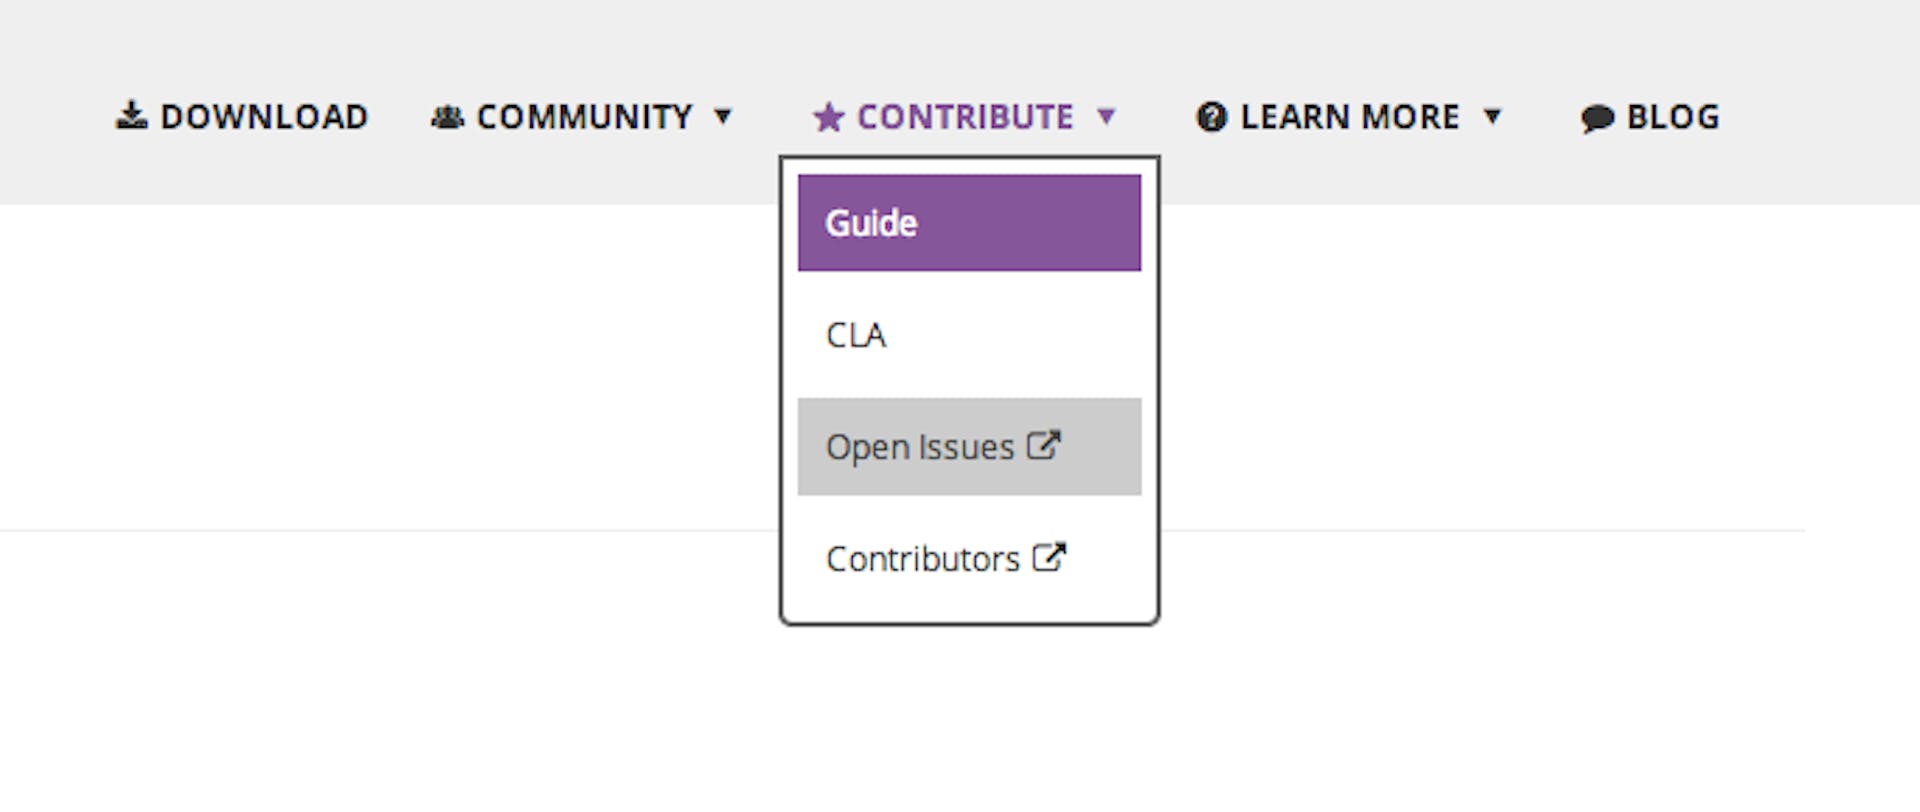Click the question mark icon before LEARN MORE
Image resolution: width=1920 pixels, height=812 pixels.
(1211, 117)
